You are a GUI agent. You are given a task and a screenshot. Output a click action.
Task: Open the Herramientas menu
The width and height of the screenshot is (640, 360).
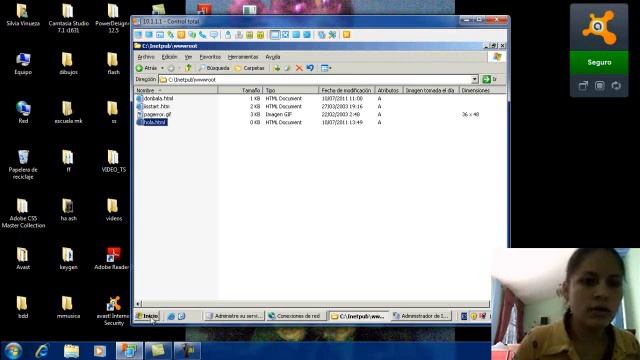[x=243, y=57]
